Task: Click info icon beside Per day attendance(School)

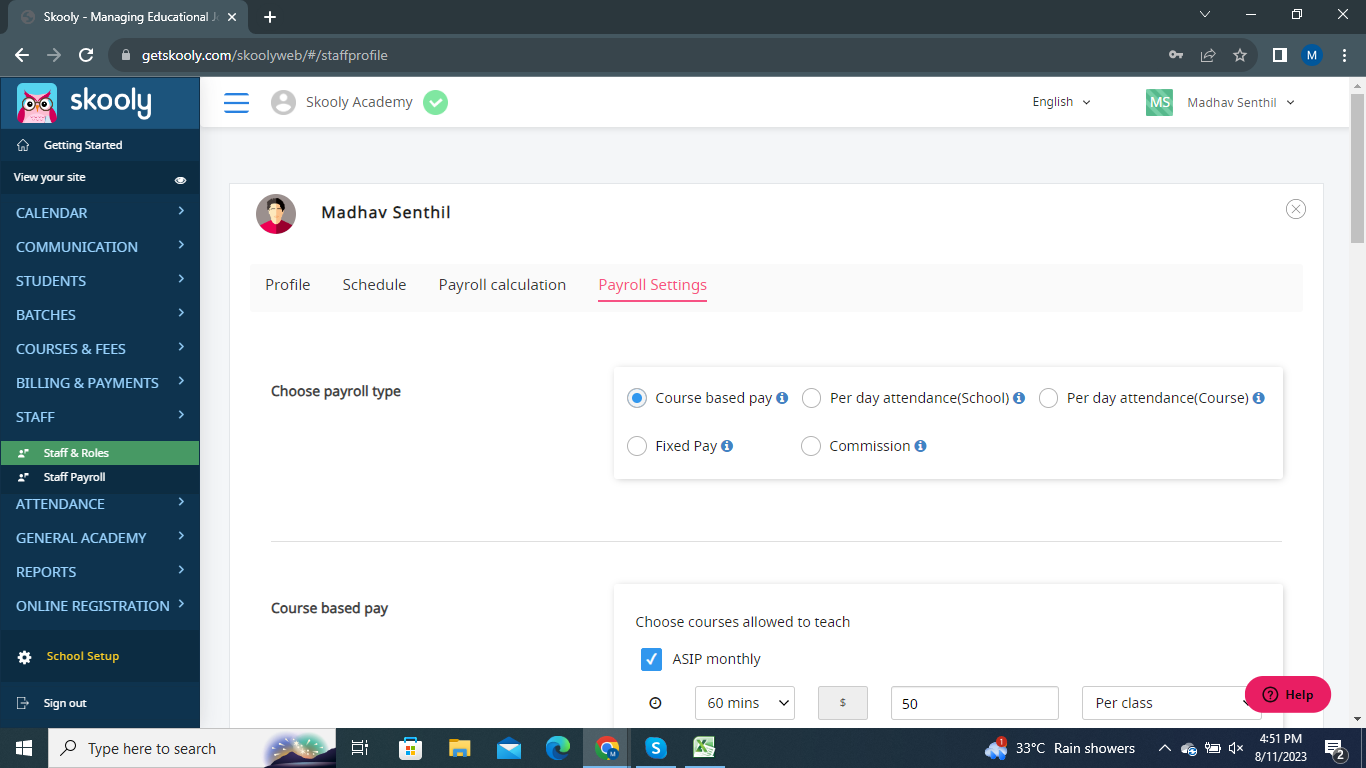Action: coord(1019,398)
